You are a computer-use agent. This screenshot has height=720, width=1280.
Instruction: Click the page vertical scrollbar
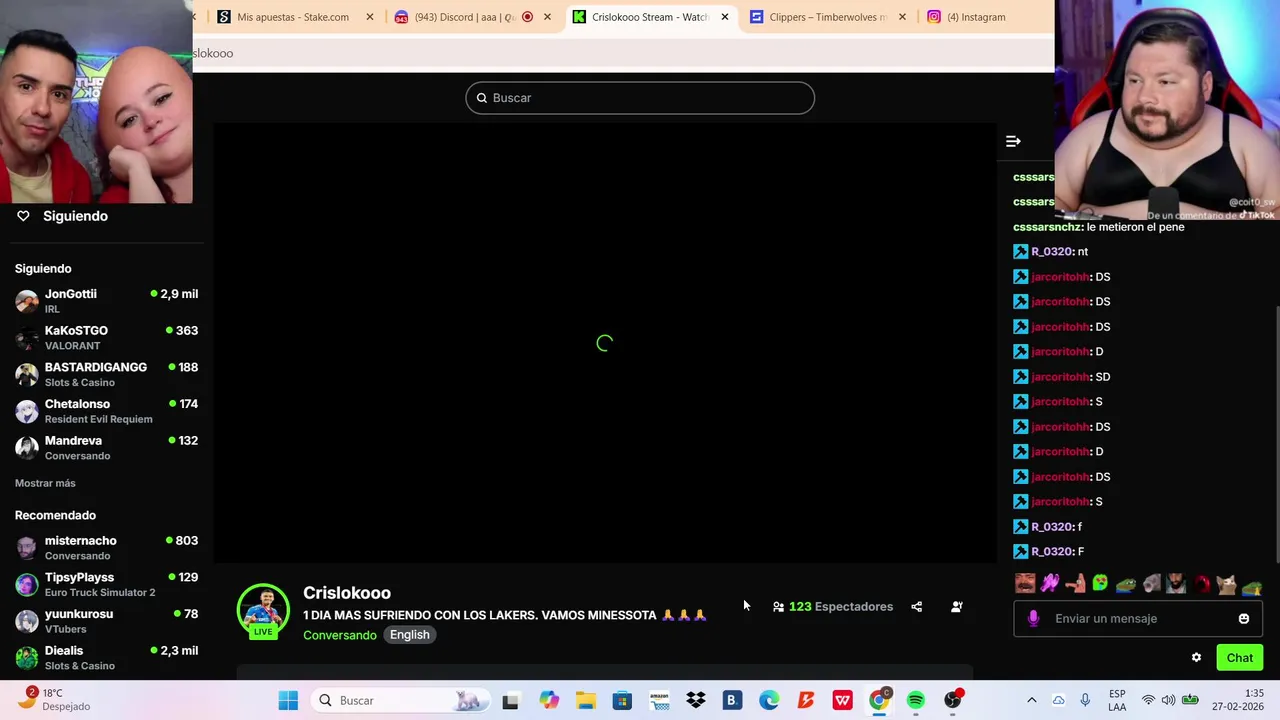[1276, 435]
